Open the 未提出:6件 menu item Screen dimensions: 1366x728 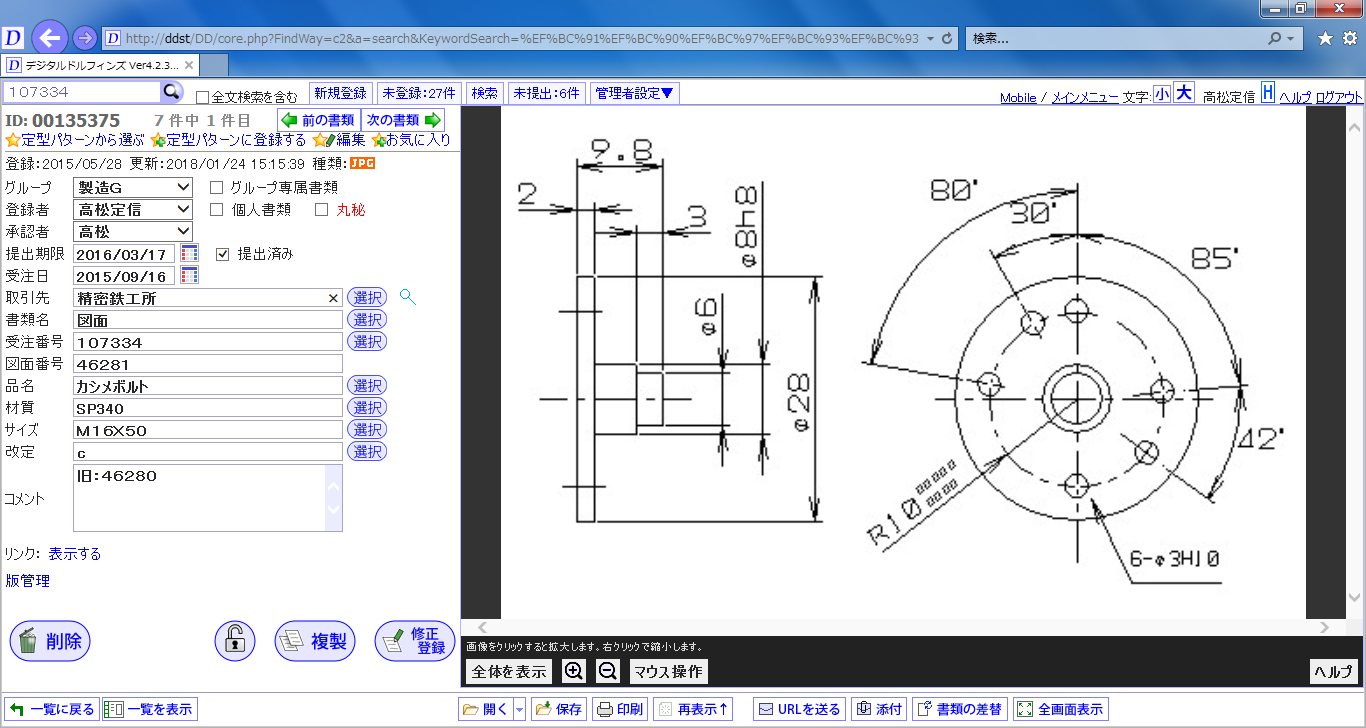[x=546, y=93]
